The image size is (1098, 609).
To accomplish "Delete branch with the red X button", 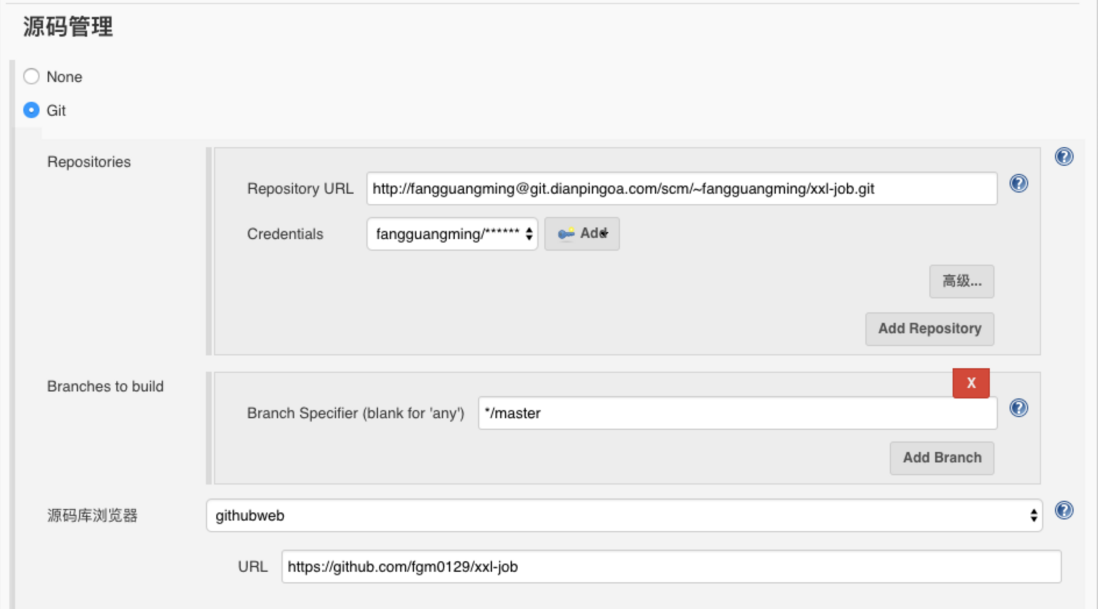I will tap(971, 383).
